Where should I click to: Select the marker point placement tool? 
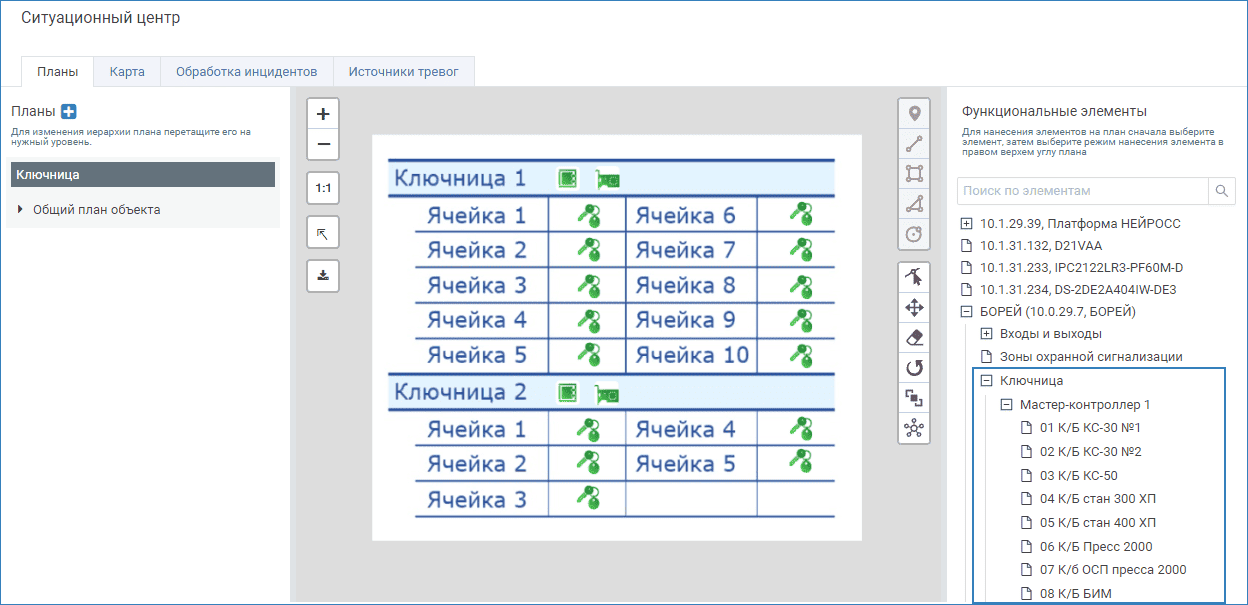914,114
